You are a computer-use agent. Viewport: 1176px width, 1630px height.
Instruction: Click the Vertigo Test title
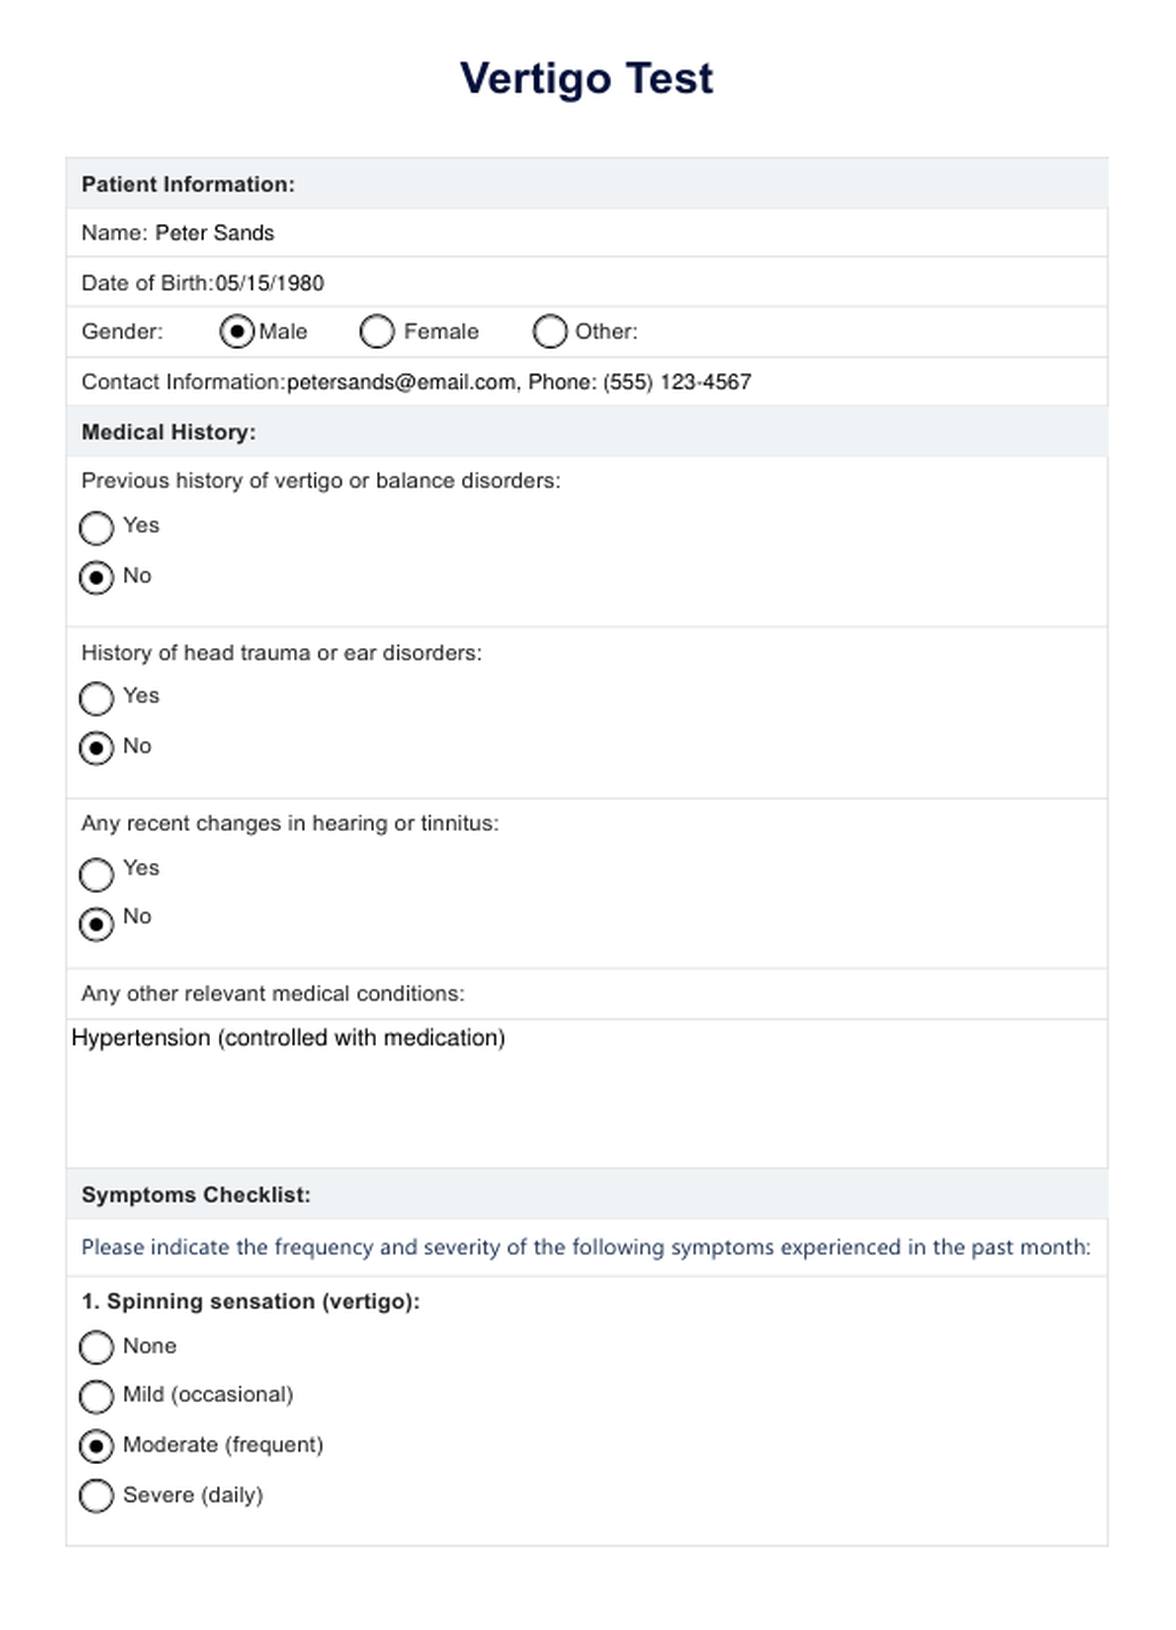pyautogui.click(x=587, y=78)
